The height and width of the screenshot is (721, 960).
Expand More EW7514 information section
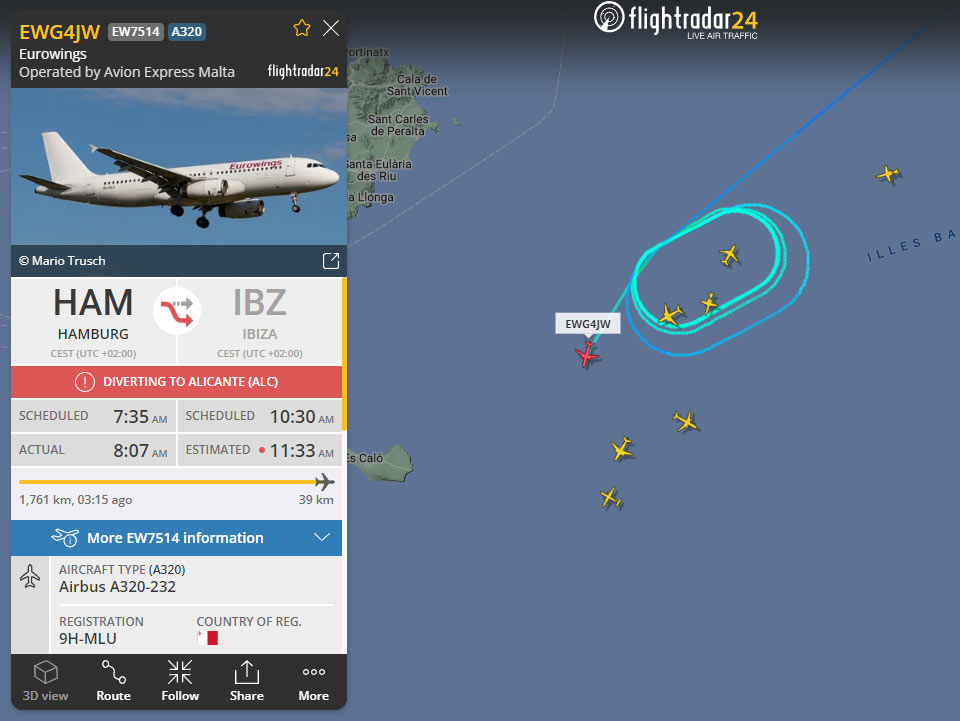[176, 538]
